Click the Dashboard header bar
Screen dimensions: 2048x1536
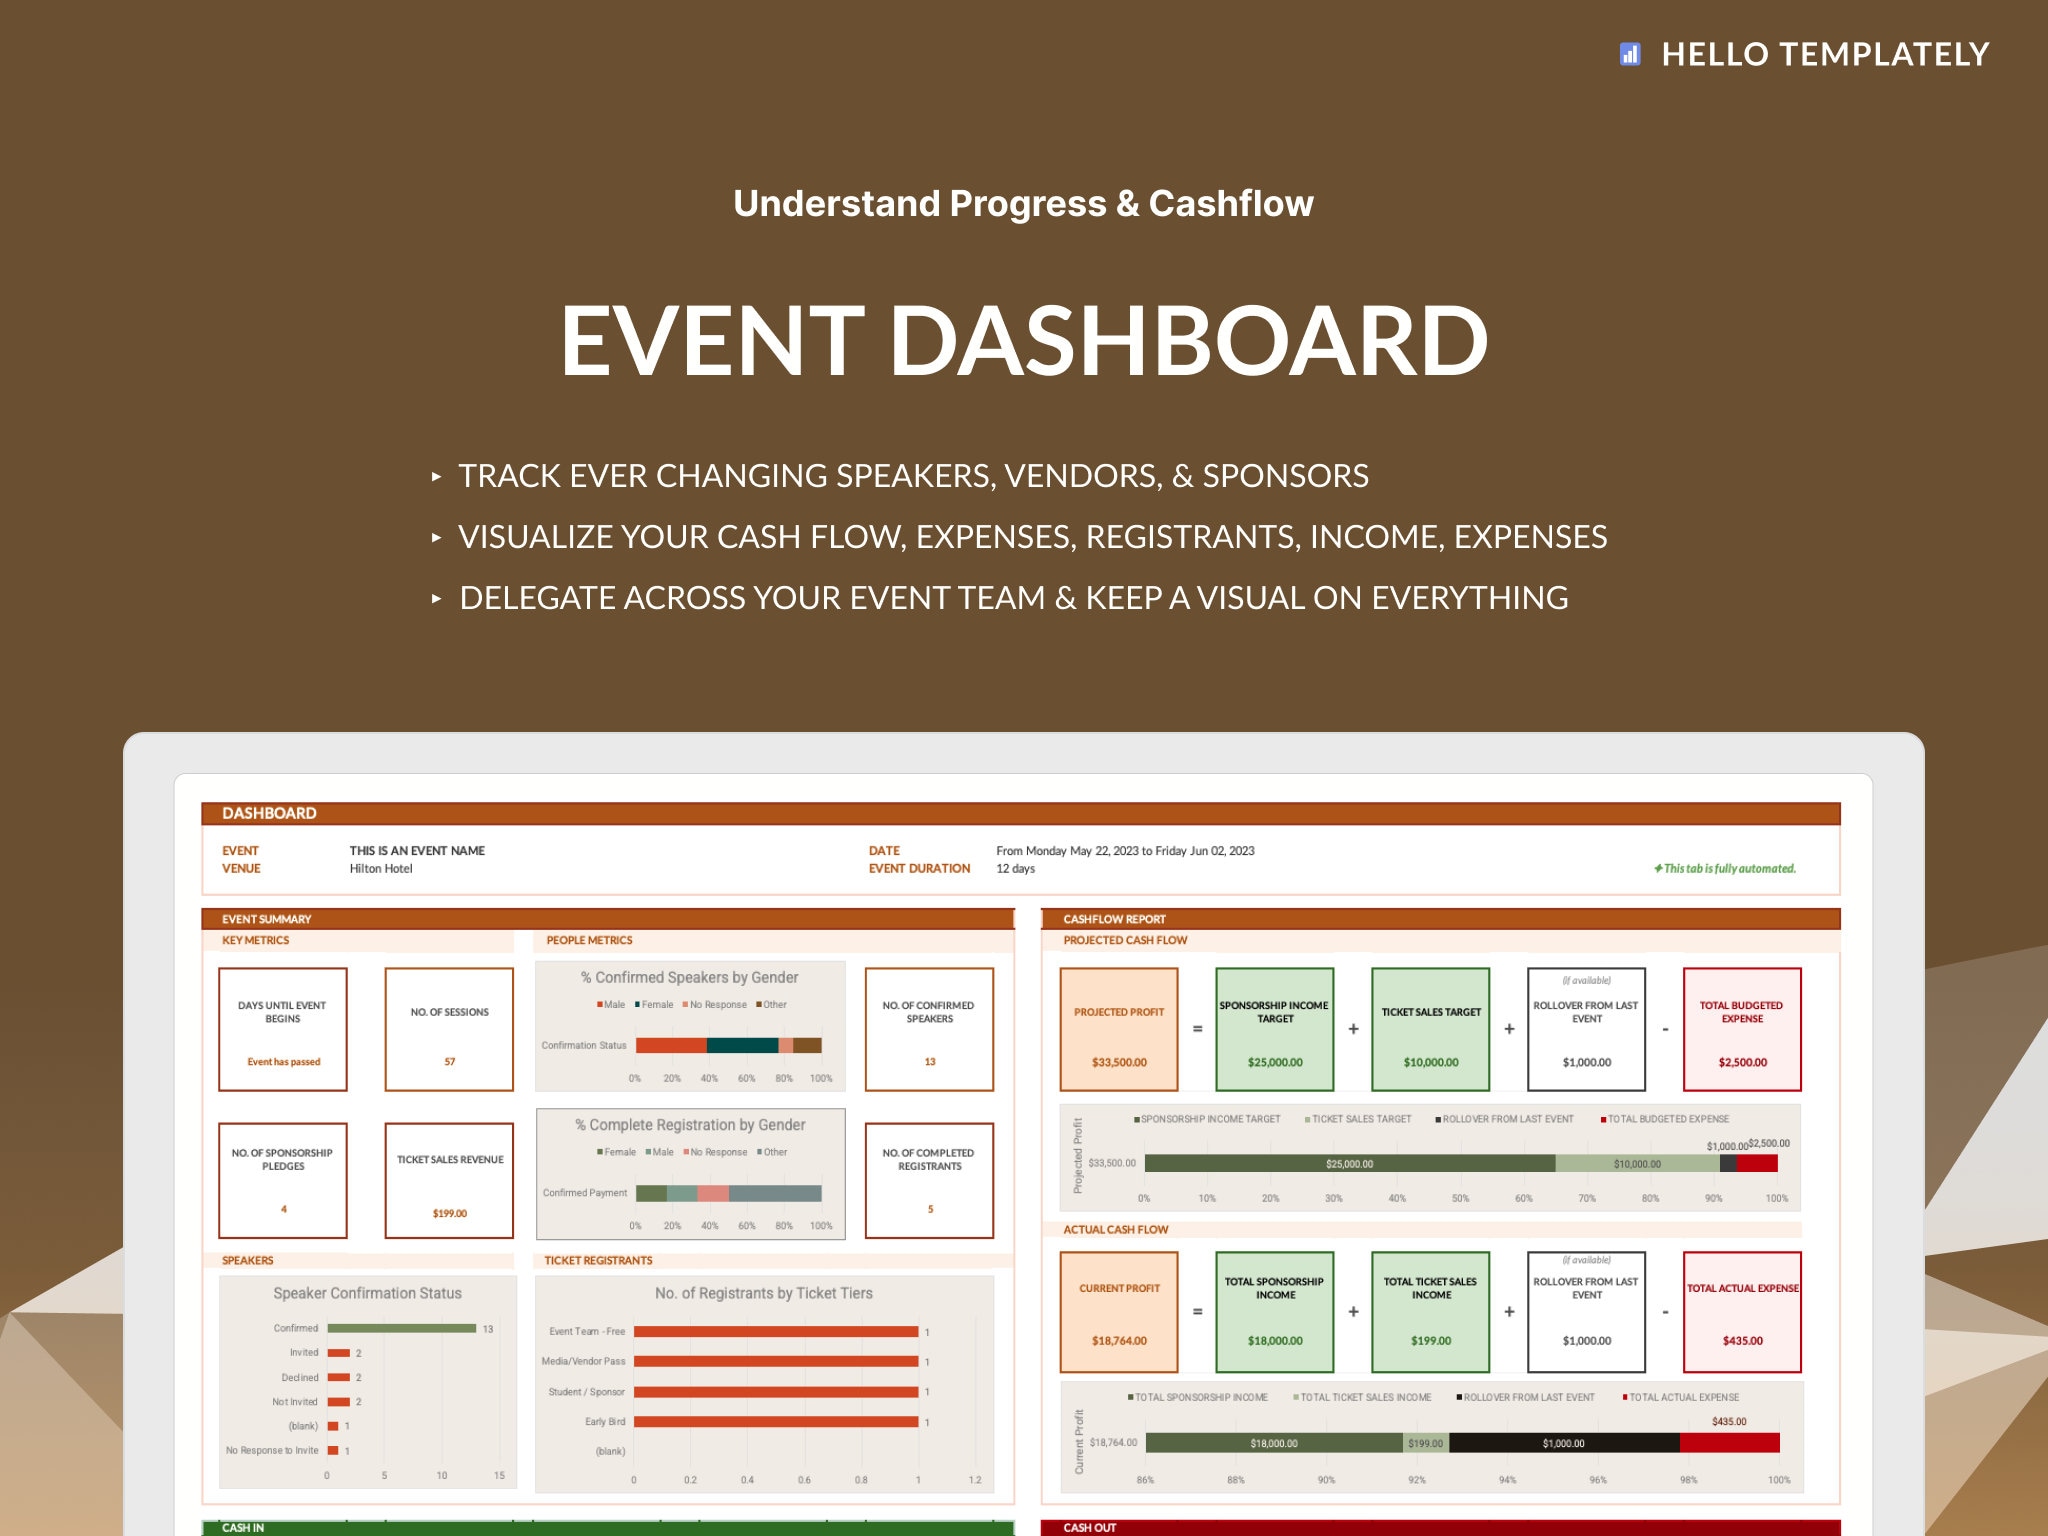268,813
